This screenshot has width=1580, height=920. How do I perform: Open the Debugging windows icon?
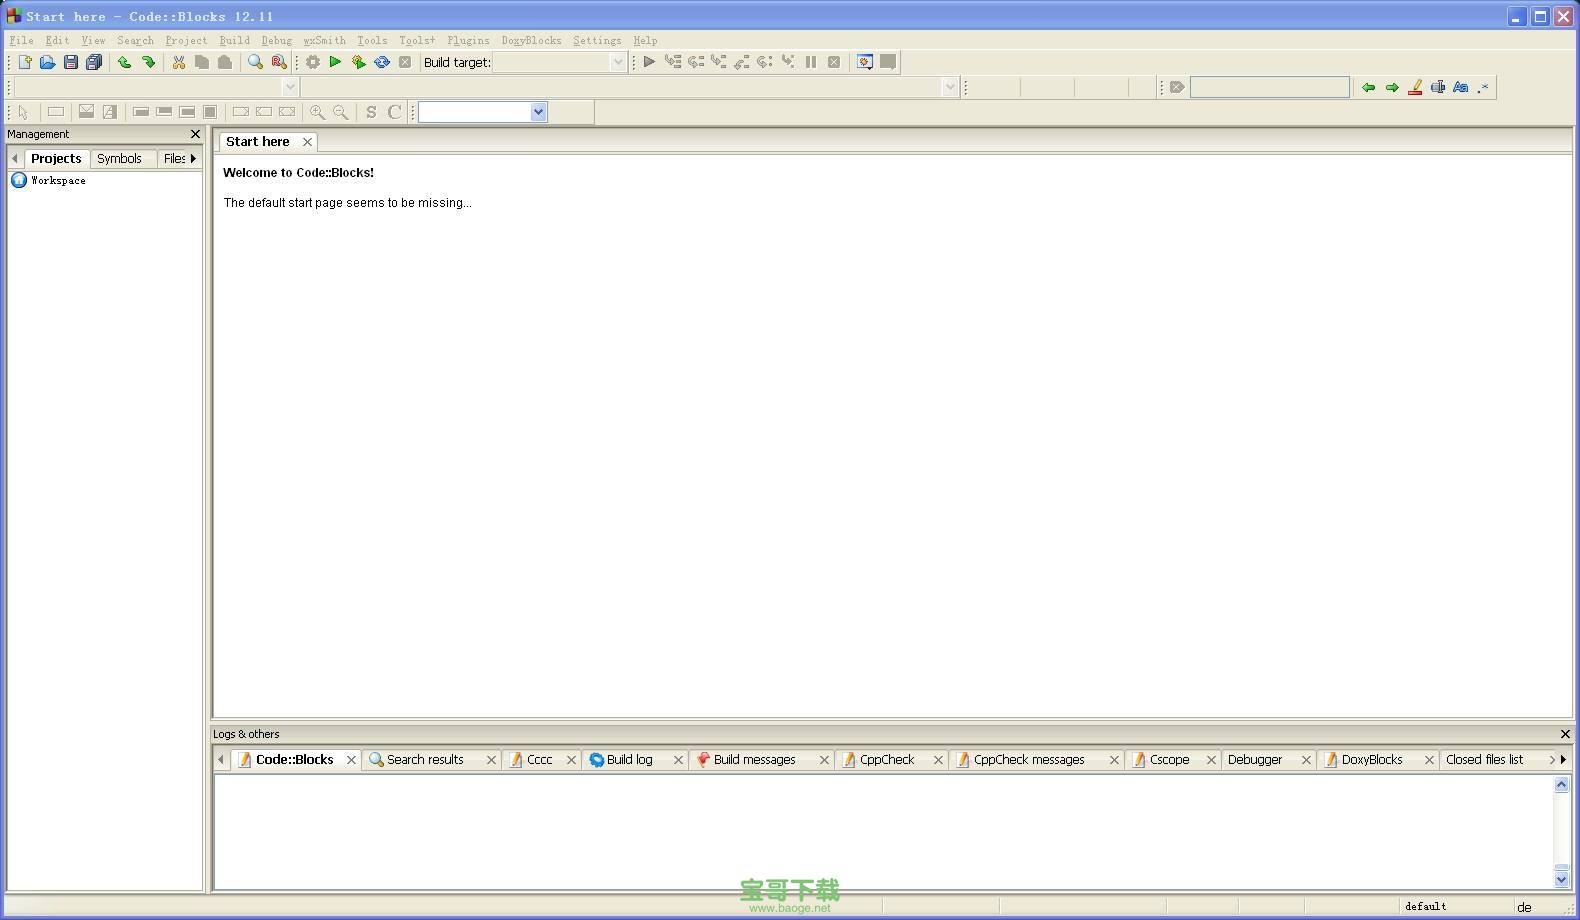pyautogui.click(x=865, y=62)
